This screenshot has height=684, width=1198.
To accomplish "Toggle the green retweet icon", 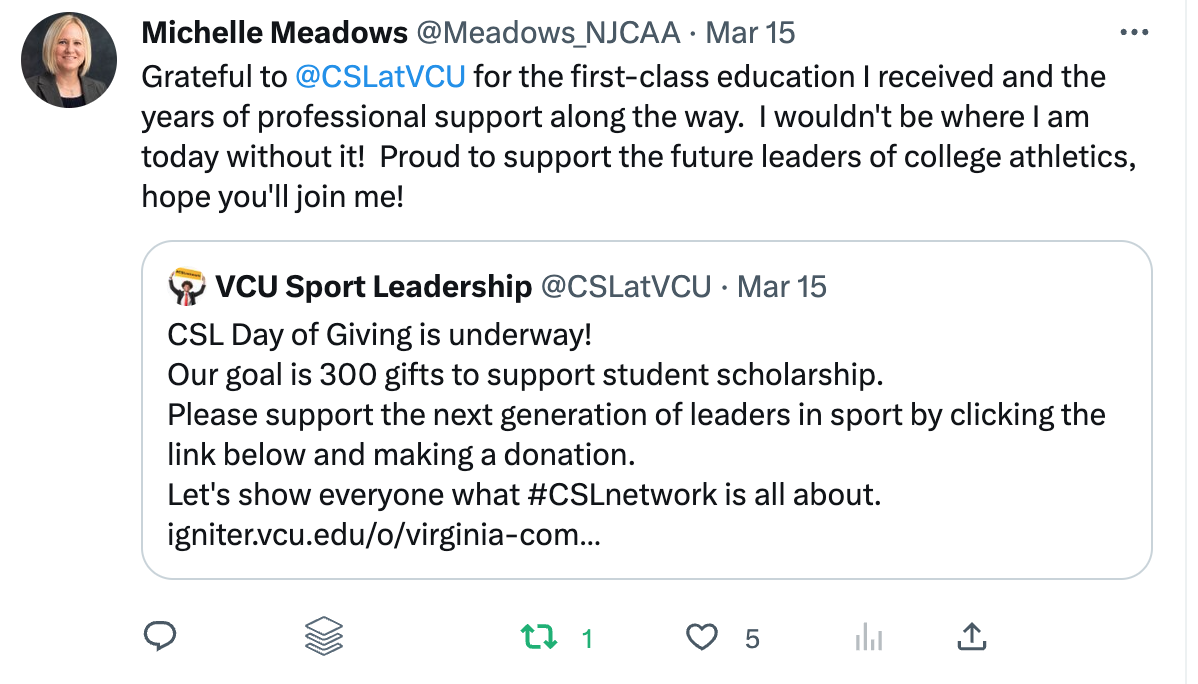I will (540, 637).
